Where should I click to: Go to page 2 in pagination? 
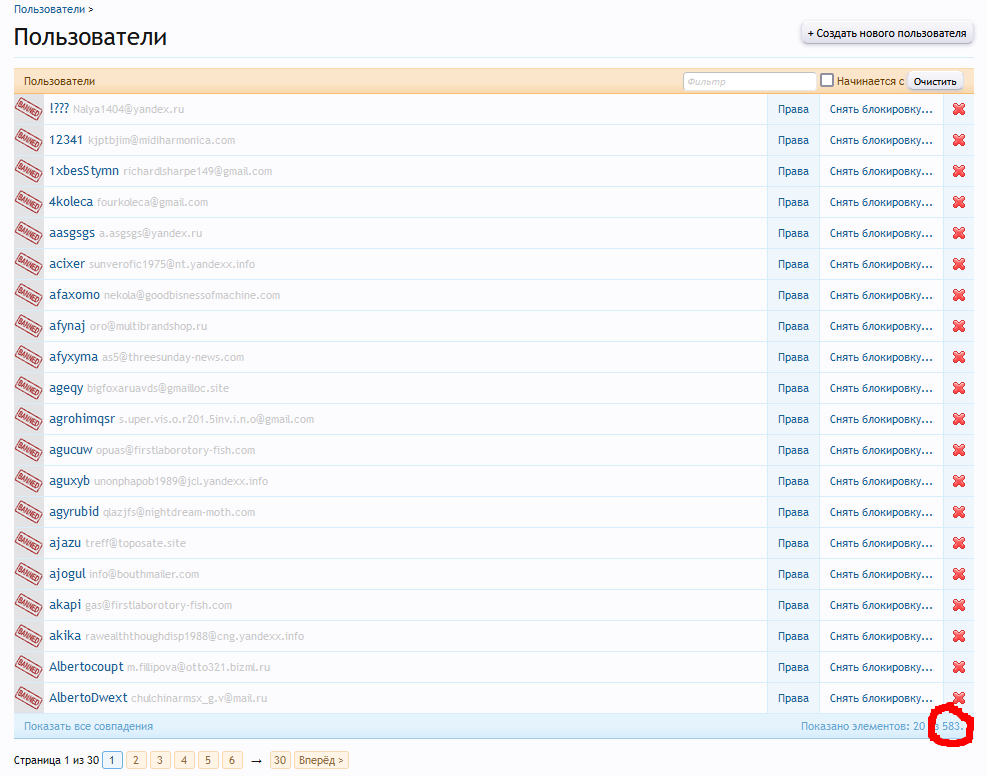point(137,761)
